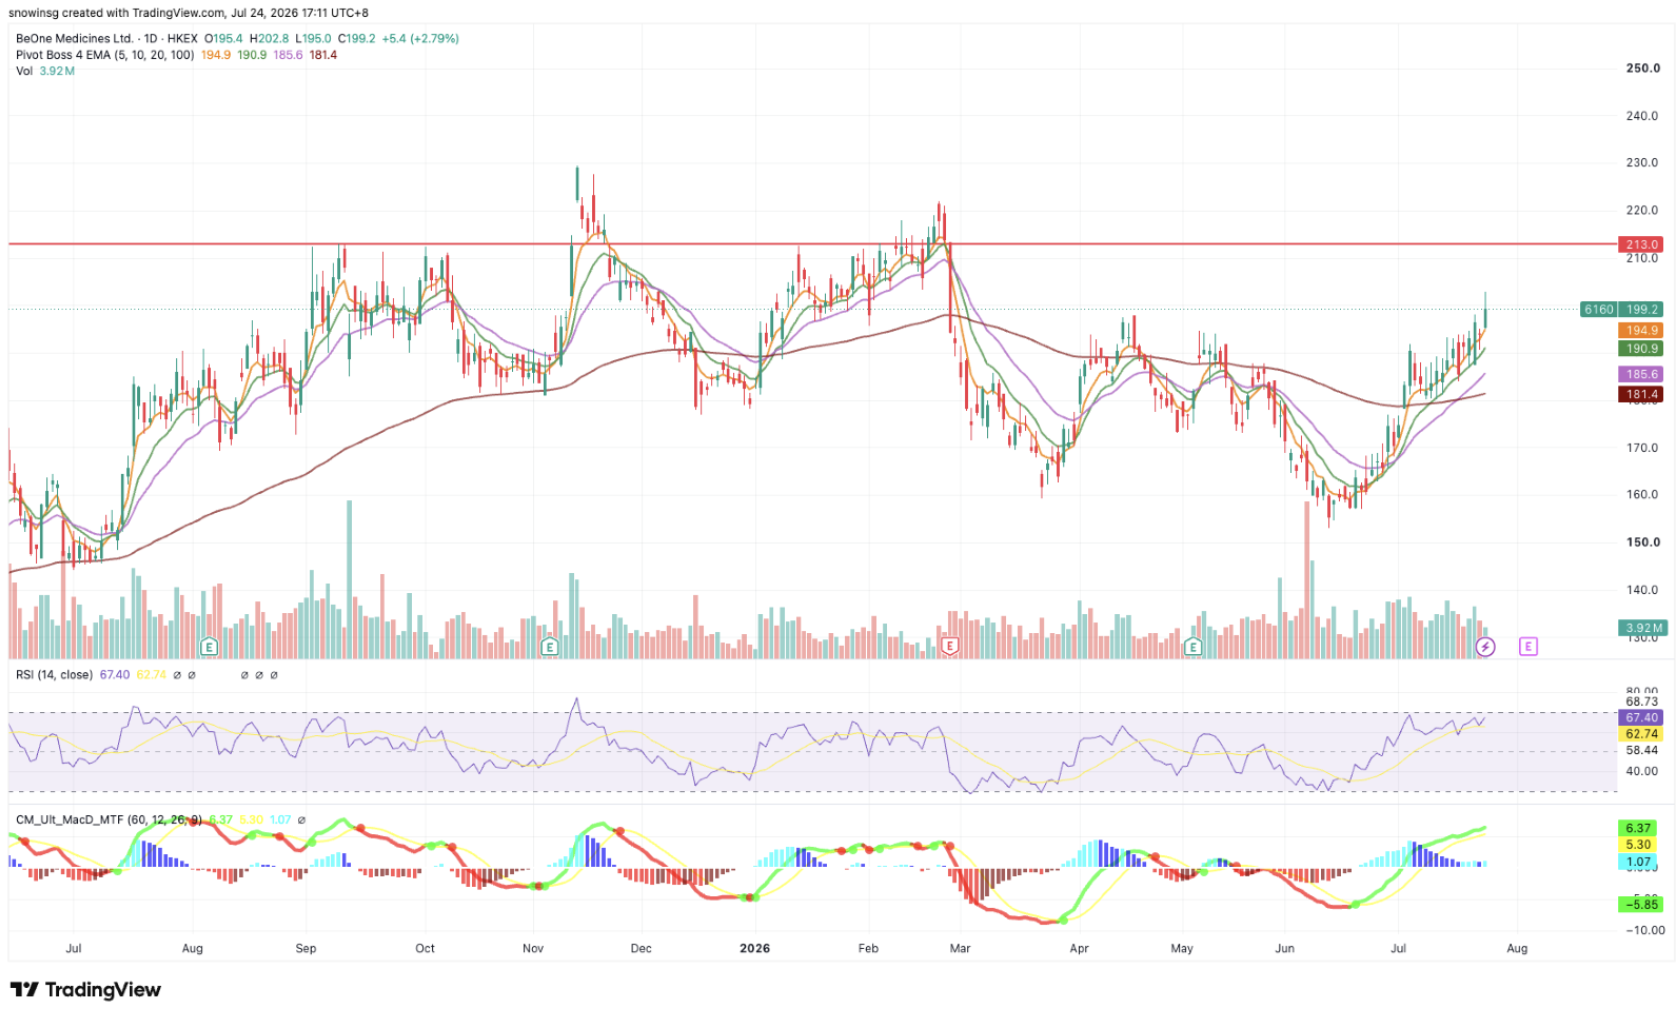Click the green earnings marker near August 2025
The image size is (1680, 1012).
click(x=209, y=647)
